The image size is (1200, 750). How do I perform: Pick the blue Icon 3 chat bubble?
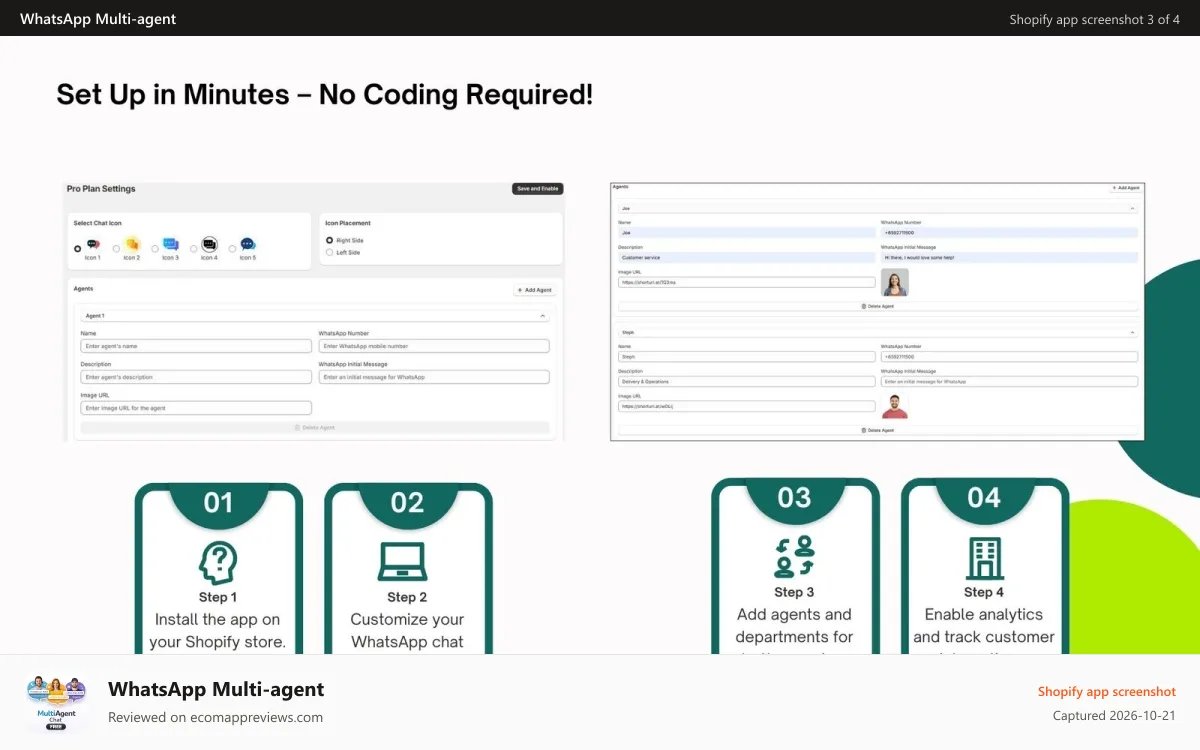coord(171,245)
